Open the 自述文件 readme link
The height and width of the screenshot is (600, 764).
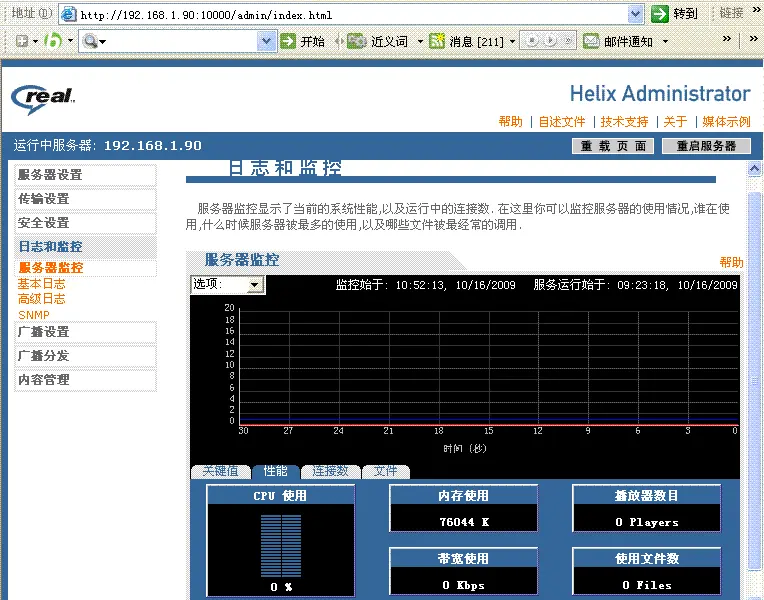(x=561, y=121)
